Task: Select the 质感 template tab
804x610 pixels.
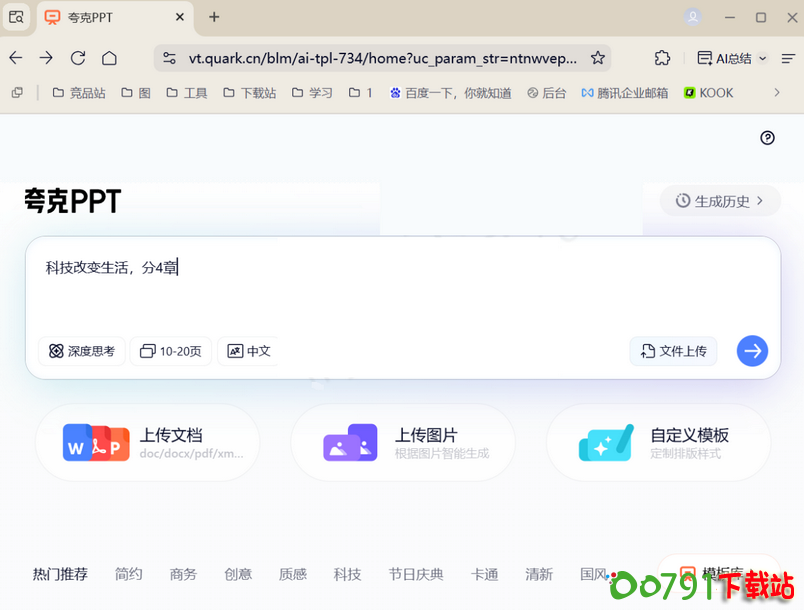Action: (x=293, y=574)
